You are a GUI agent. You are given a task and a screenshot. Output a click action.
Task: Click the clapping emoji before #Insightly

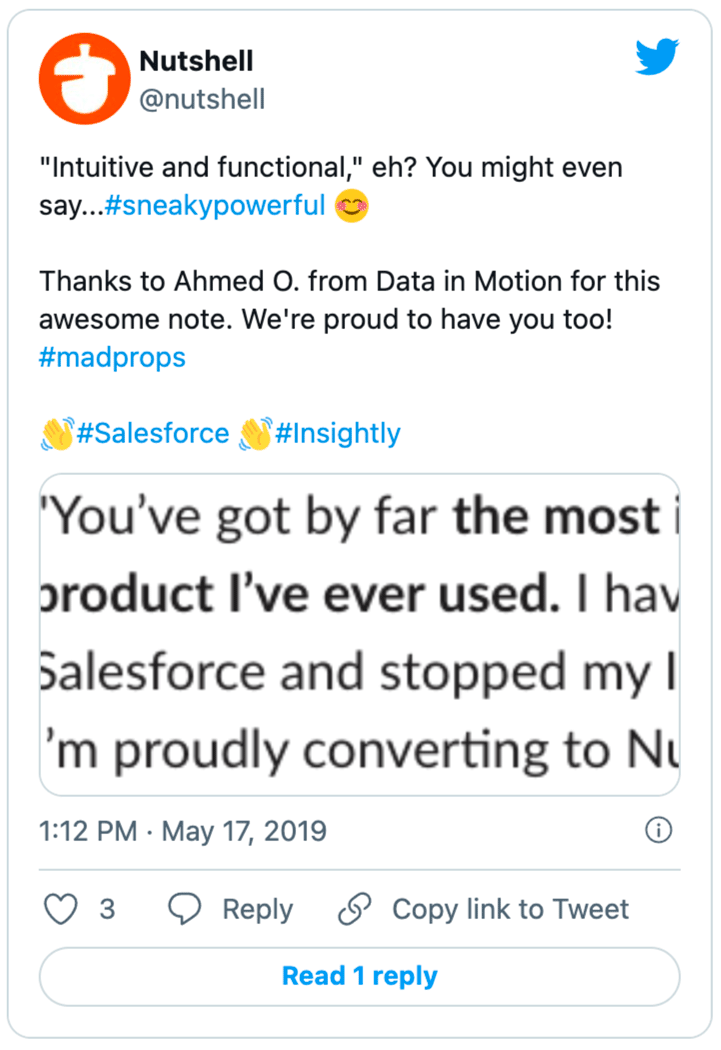pyautogui.click(x=255, y=434)
